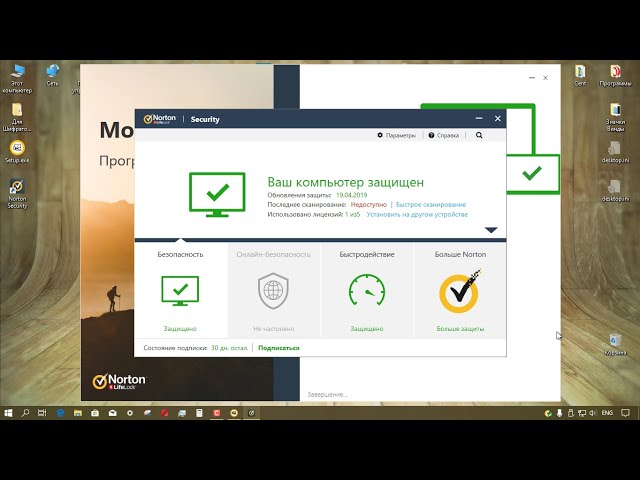Click the taskbar search magnifier
This screenshot has height=480, width=640.
(25, 413)
